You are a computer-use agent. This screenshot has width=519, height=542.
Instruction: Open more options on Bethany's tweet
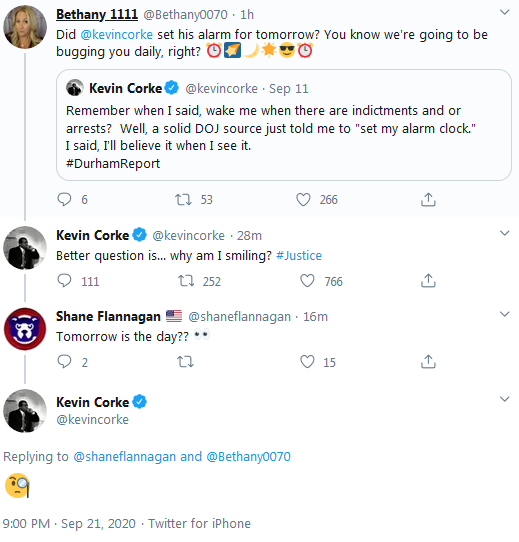(x=504, y=12)
